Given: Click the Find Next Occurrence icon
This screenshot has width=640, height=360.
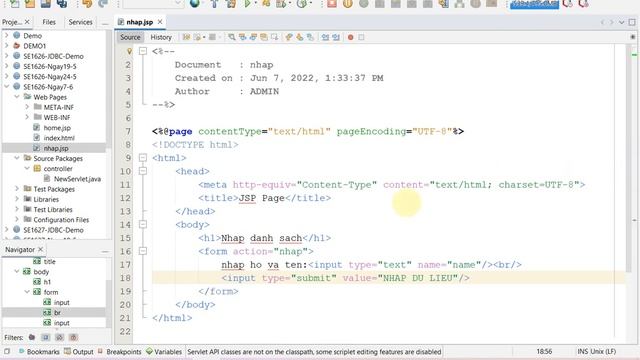Looking at the screenshot, I should pos(253,37).
